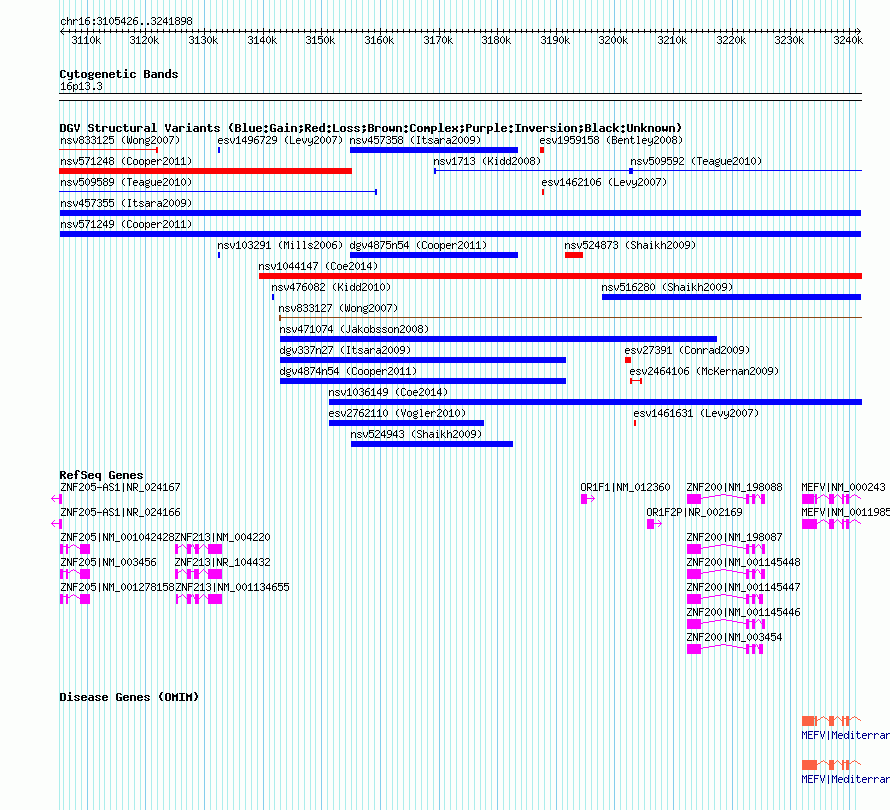
Task: Select ZNF200 NM_001145447 gene glyph
Action: tap(725, 599)
